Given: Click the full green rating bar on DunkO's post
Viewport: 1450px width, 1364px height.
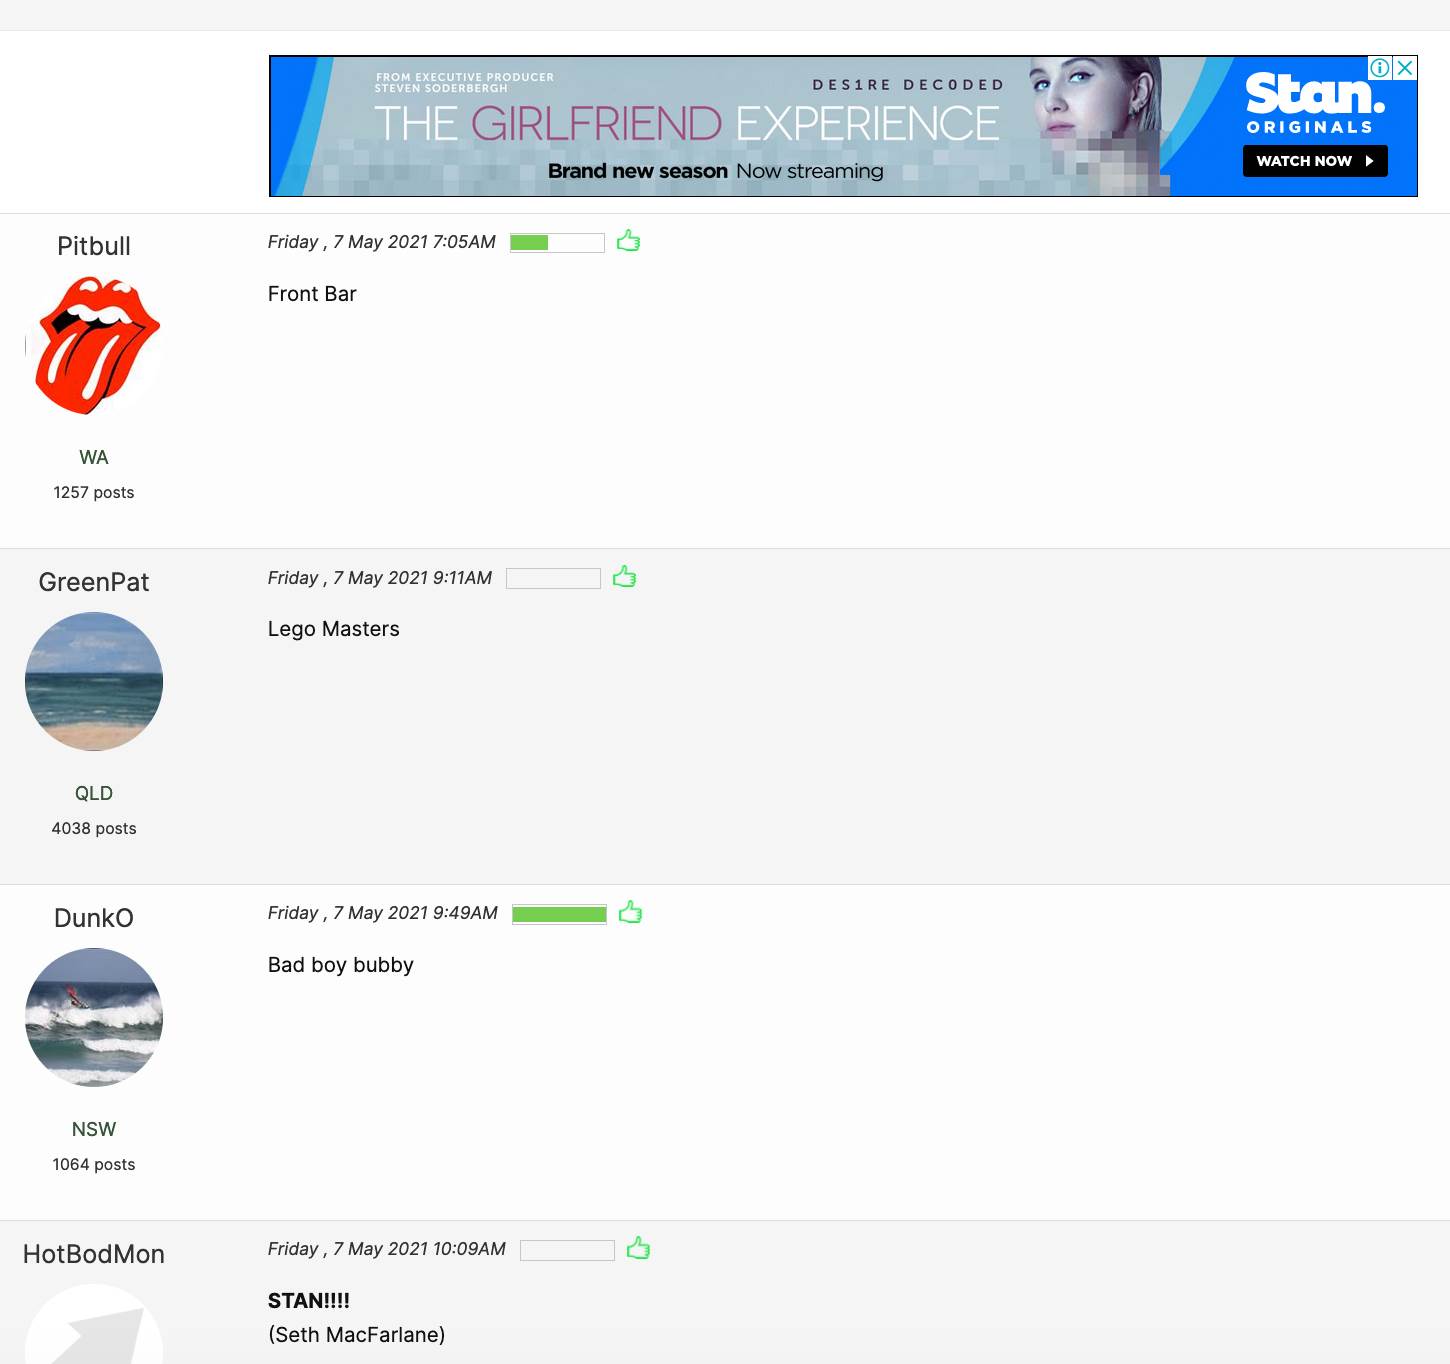Looking at the screenshot, I should (559, 914).
